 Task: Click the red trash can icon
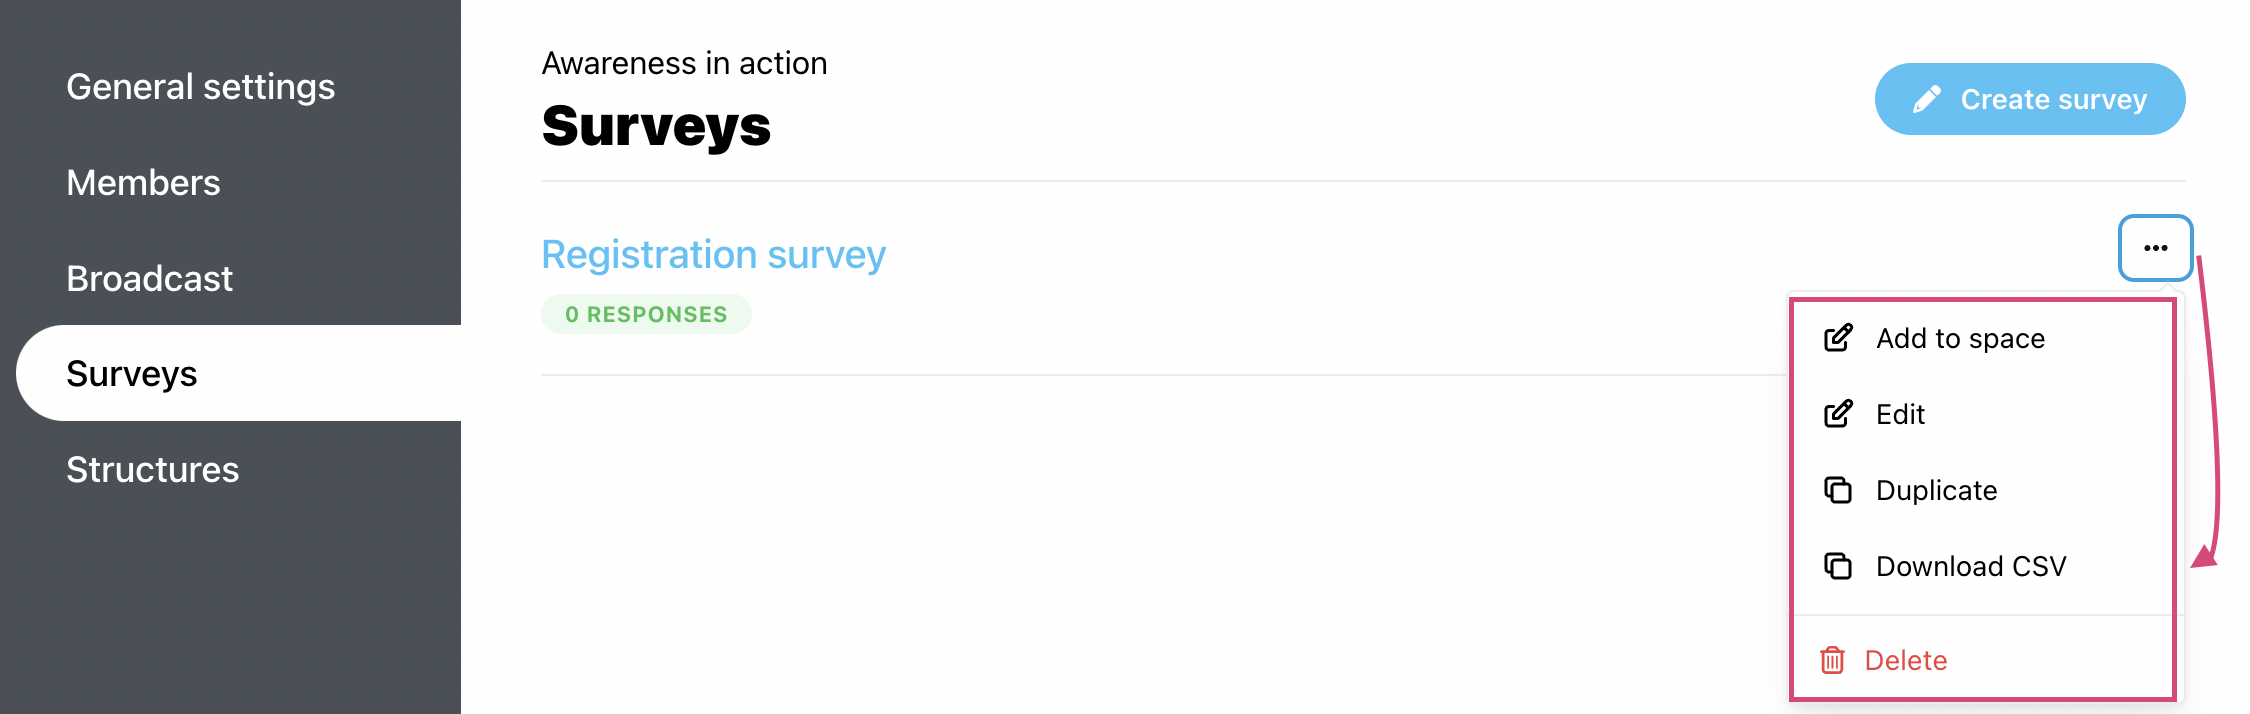click(1832, 660)
